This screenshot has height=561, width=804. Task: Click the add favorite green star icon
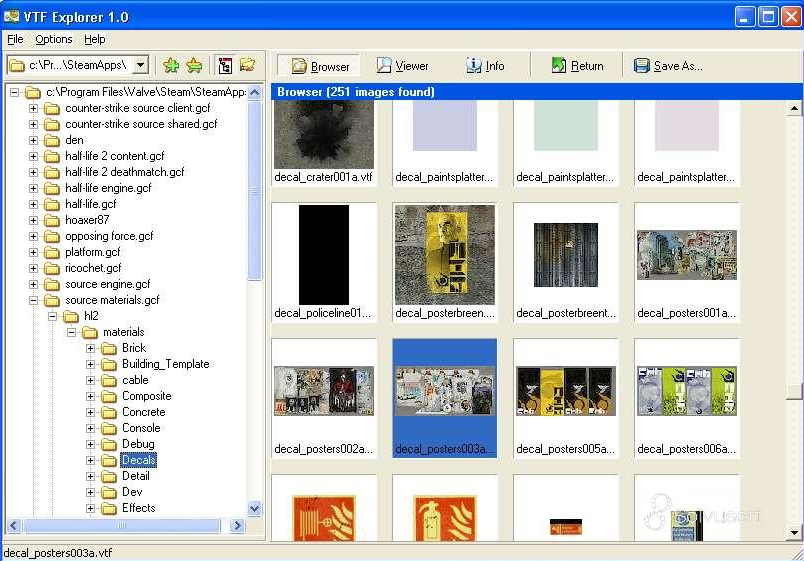171,65
